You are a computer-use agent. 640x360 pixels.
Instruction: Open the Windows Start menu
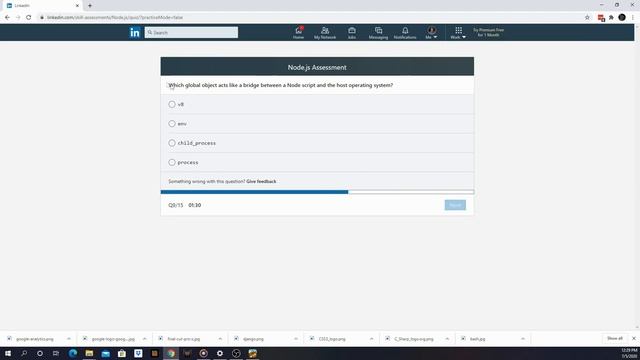[8, 353]
